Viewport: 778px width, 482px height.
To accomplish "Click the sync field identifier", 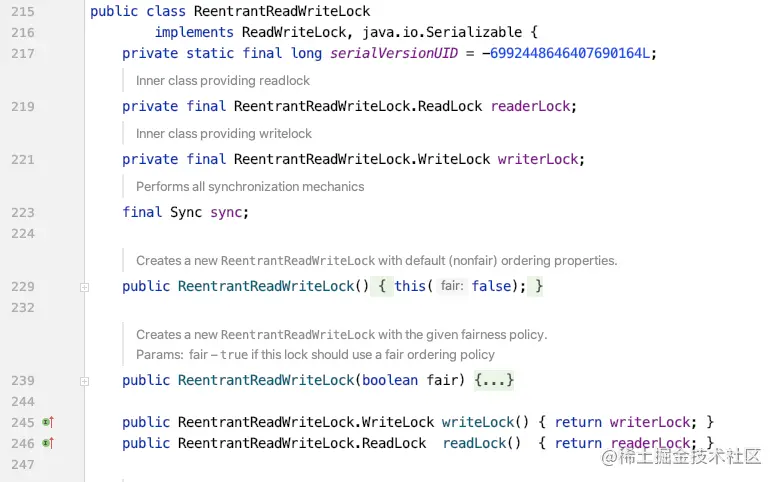I will [x=226, y=212].
